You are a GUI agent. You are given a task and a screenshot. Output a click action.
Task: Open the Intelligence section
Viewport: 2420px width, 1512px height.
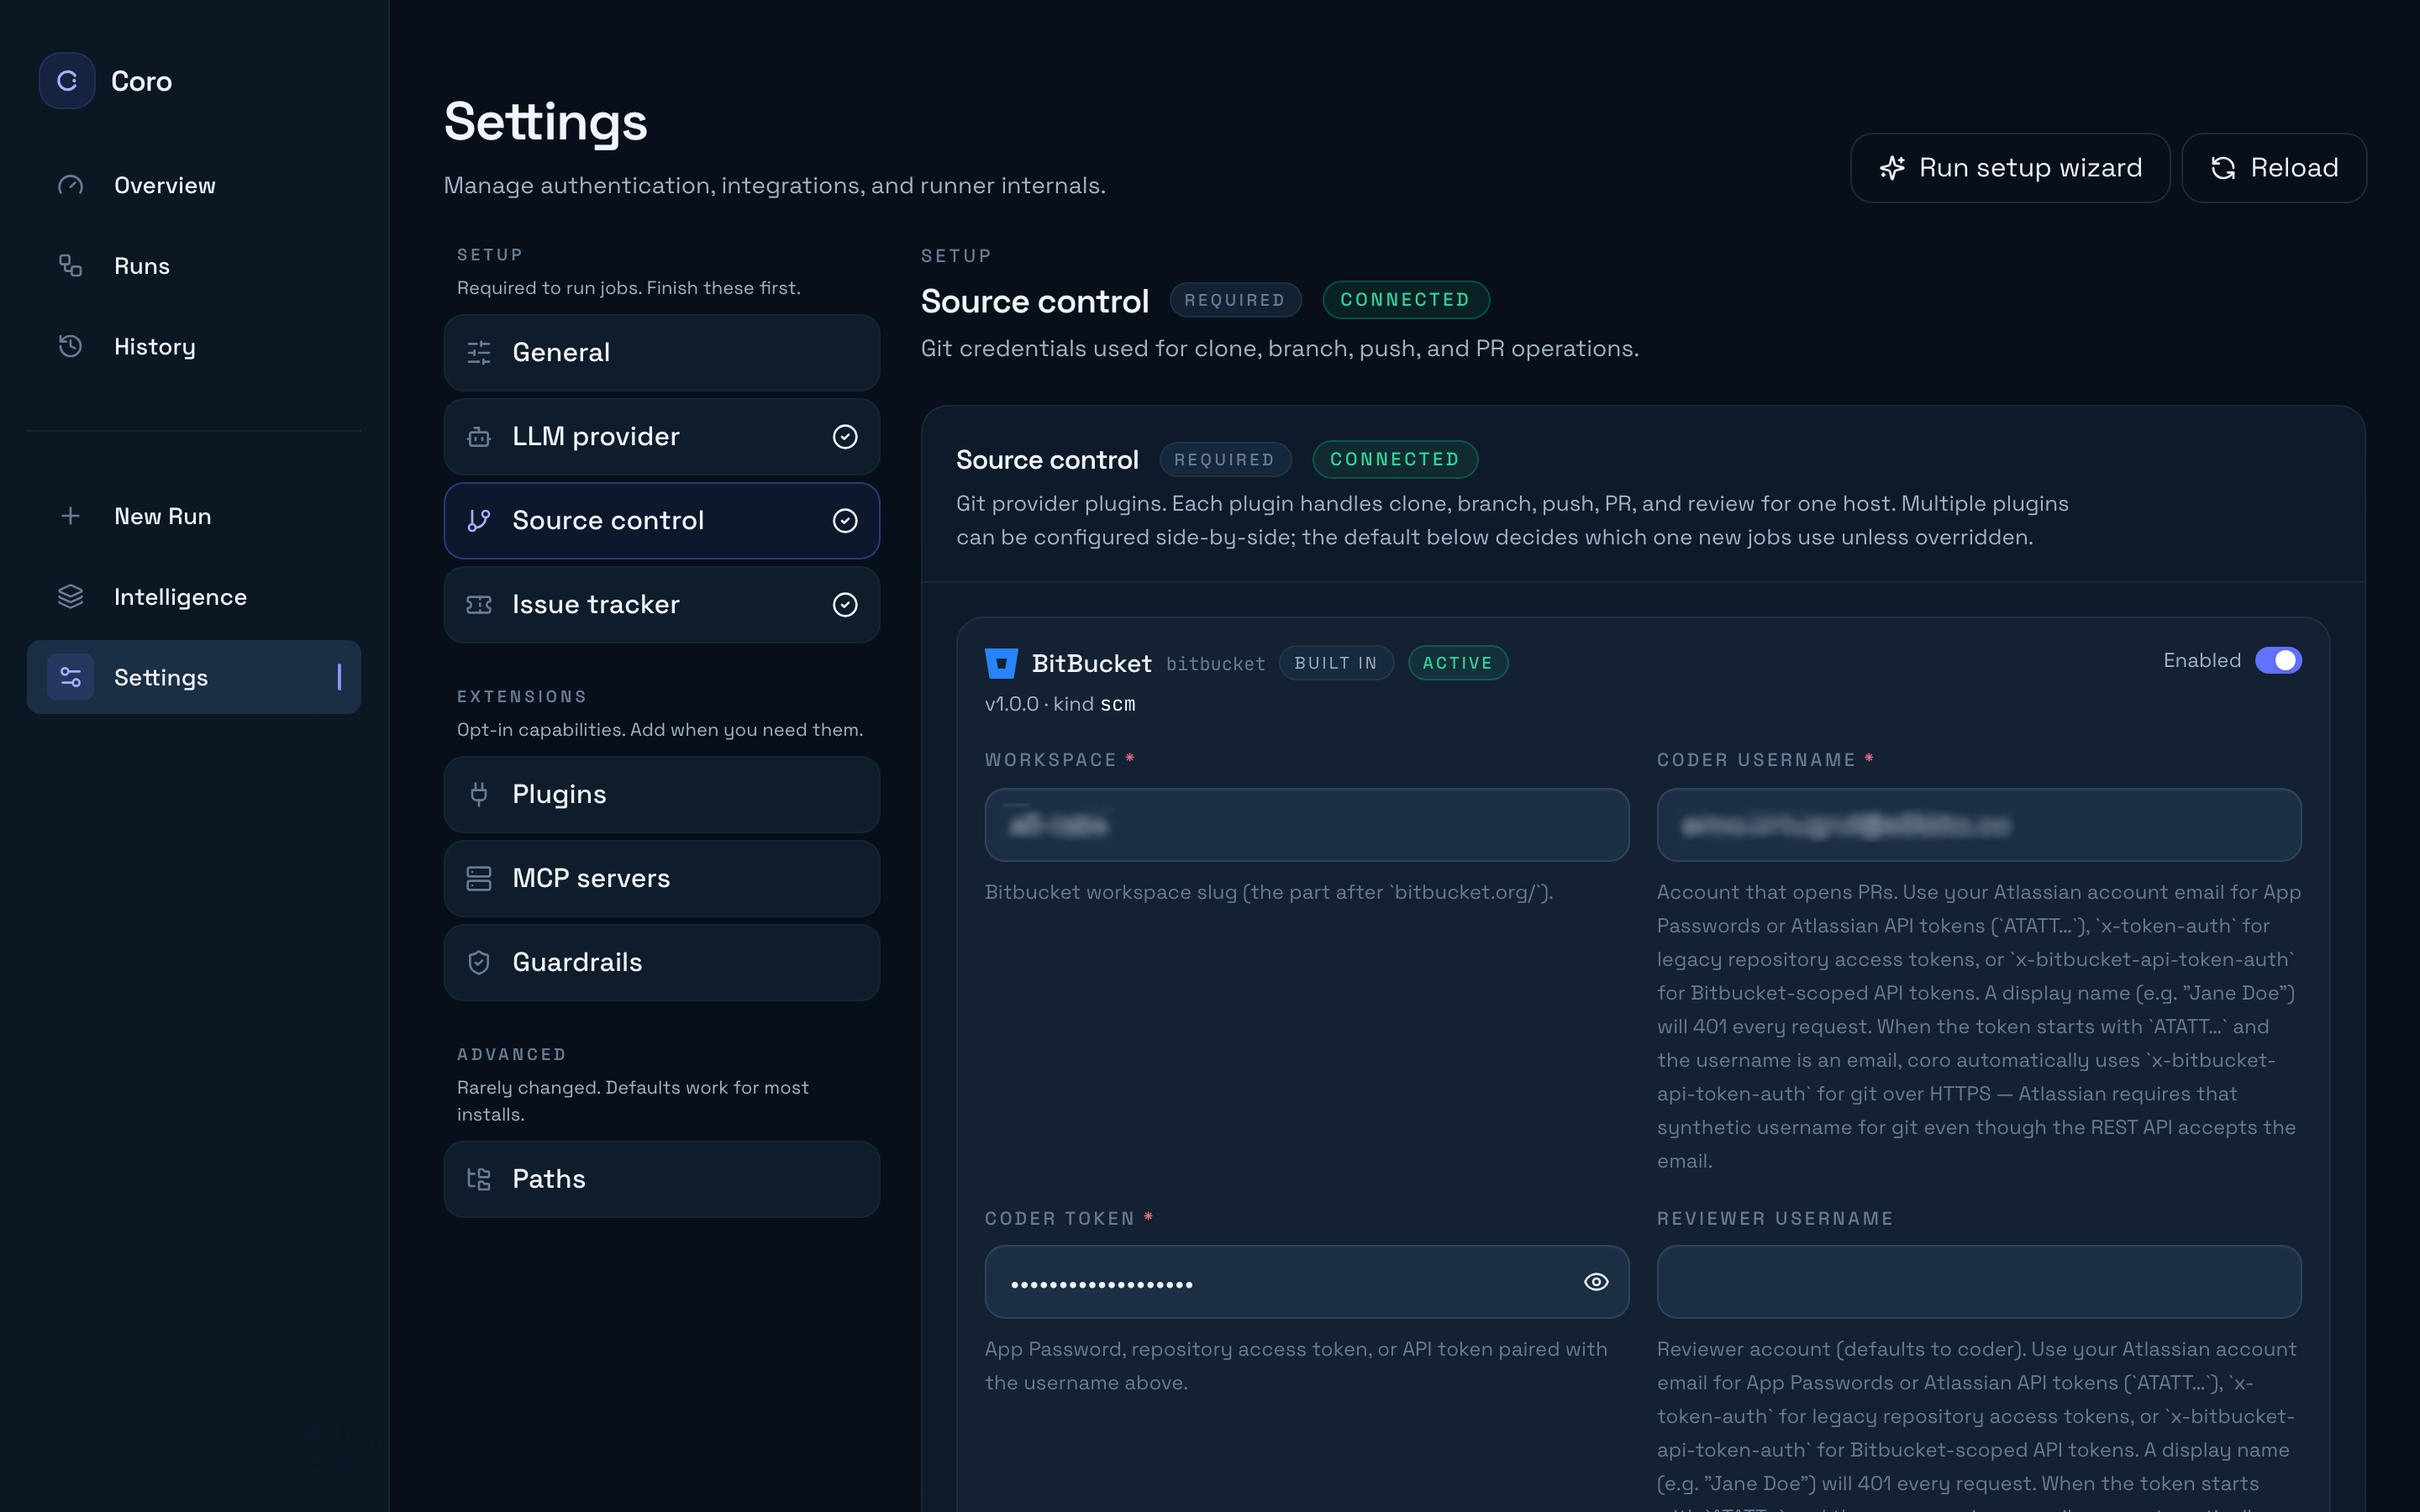tap(194, 597)
